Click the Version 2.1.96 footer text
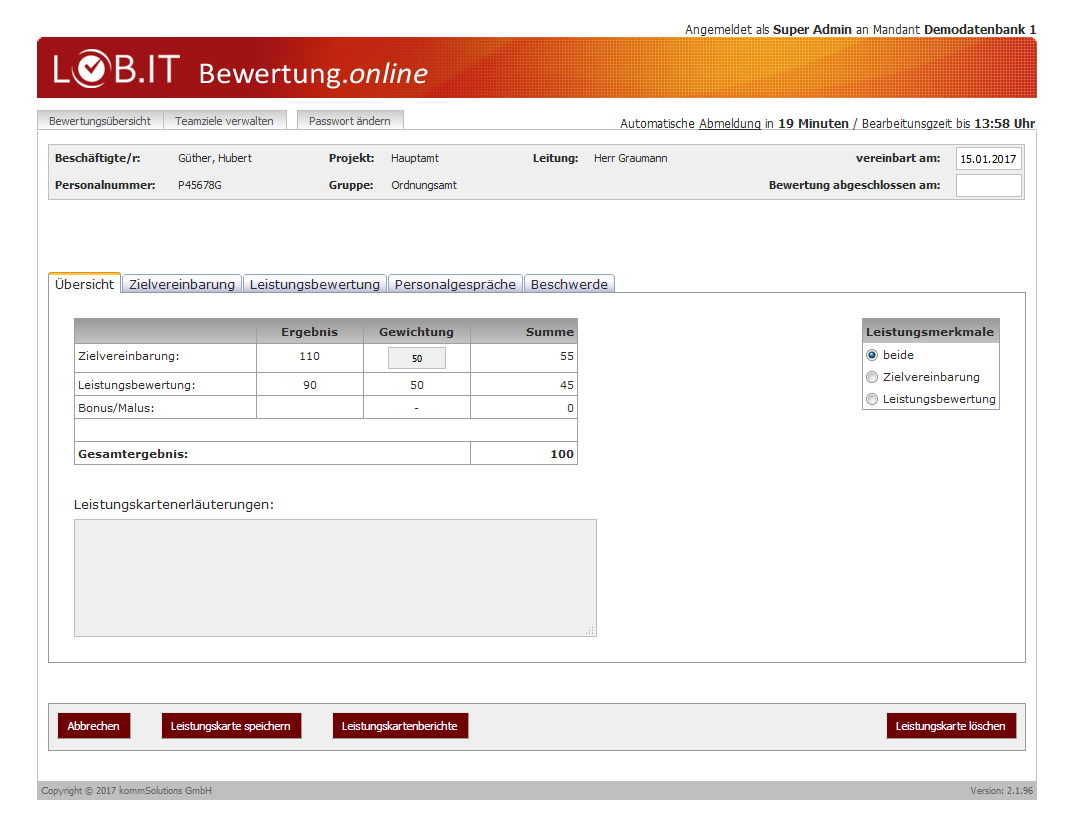Image resolution: width=1075 pixels, height=828 pixels. [1002, 790]
